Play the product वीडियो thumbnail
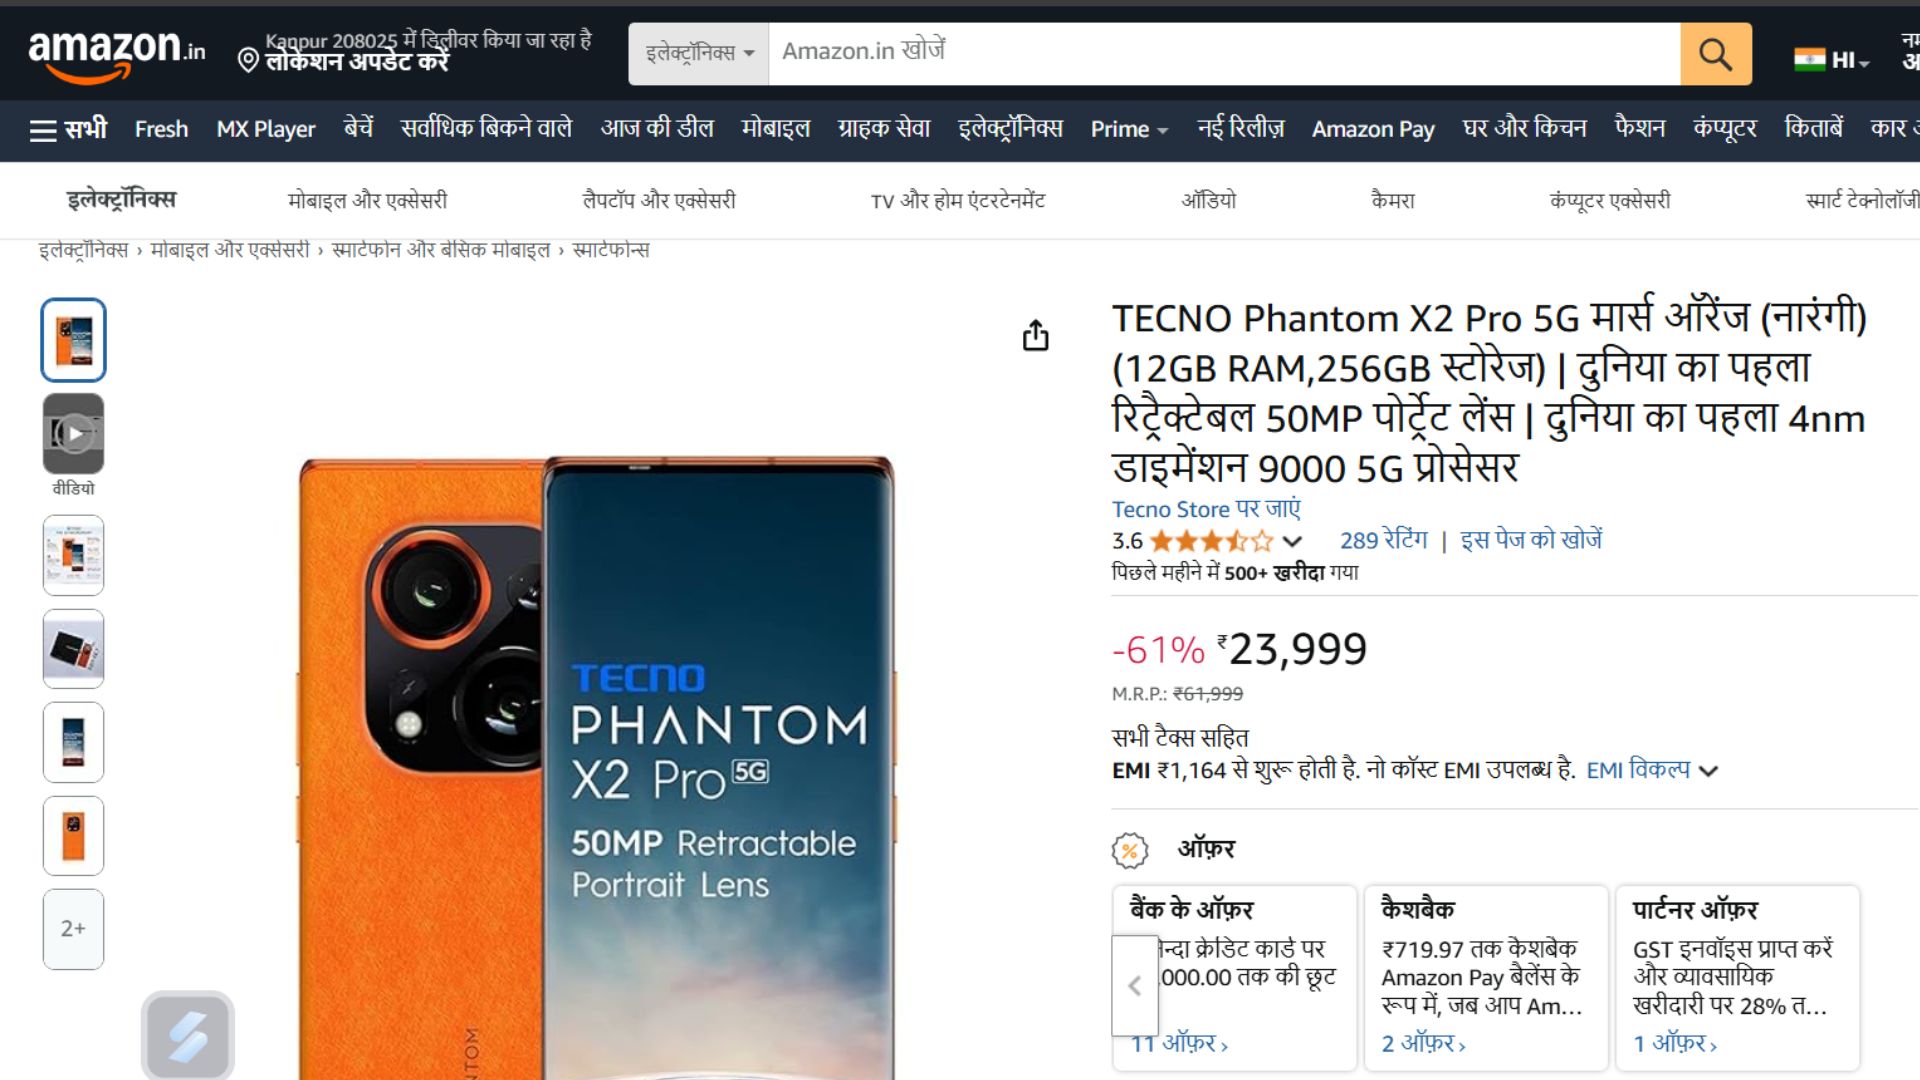The width and height of the screenshot is (1920, 1080). click(x=73, y=434)
